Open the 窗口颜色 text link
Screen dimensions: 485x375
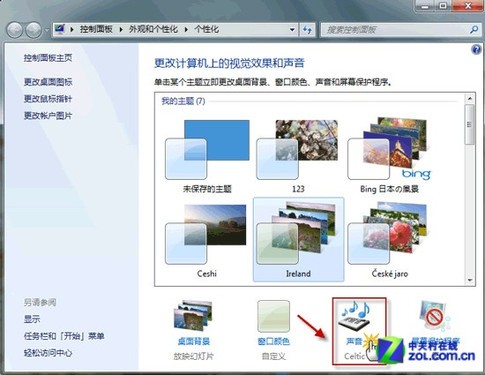coord(274,341)
